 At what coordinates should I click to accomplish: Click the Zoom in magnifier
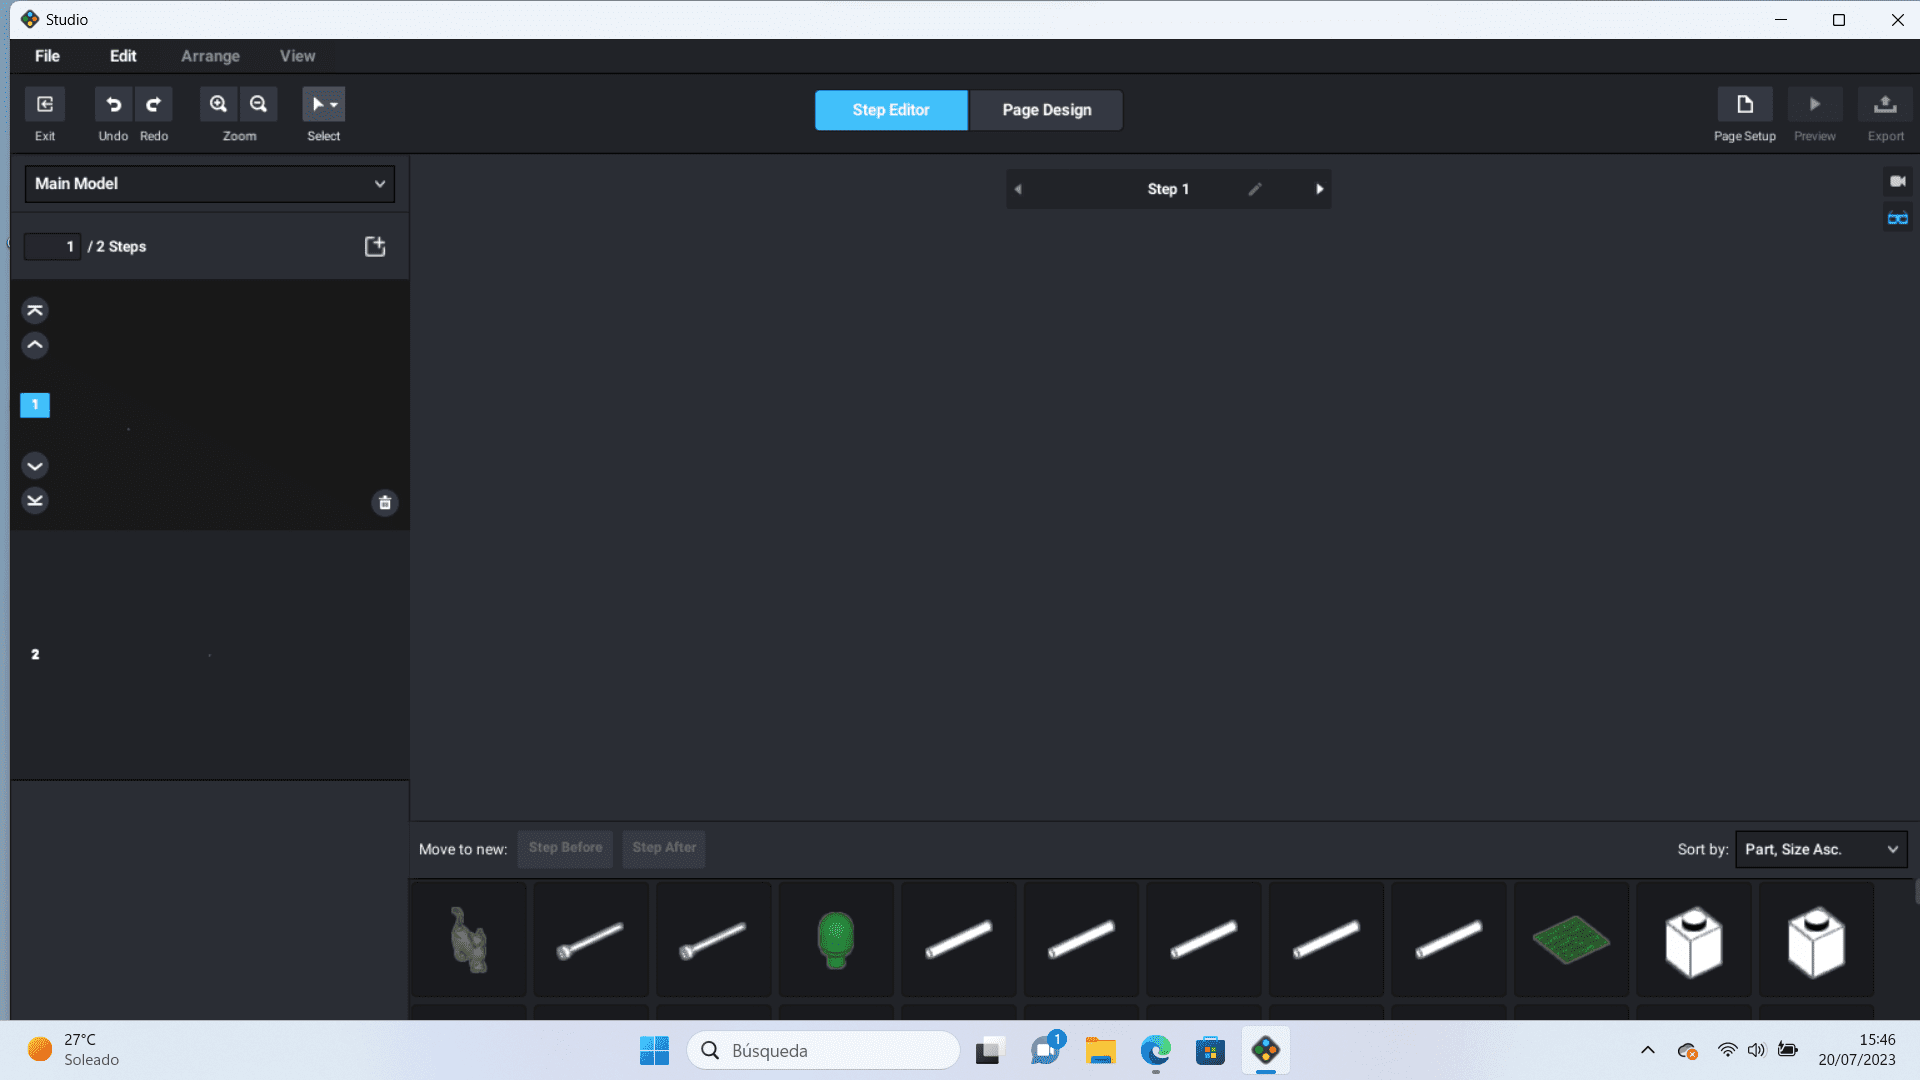coord(218,104)
